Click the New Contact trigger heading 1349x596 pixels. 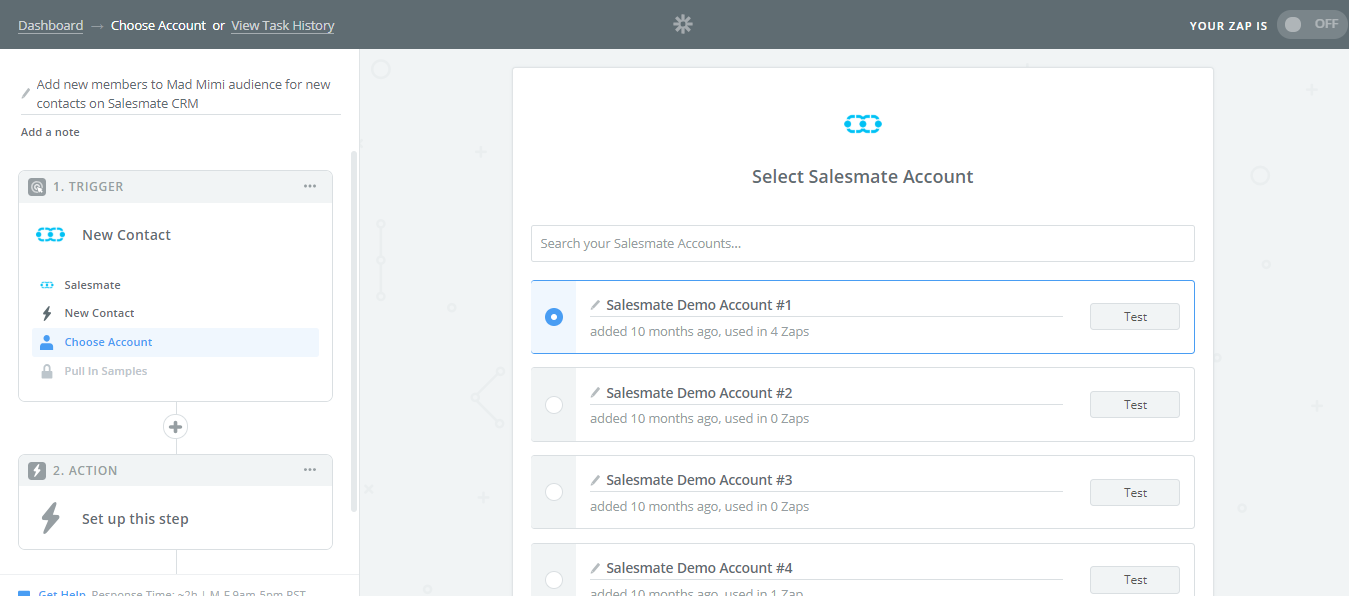tap(126, 235)
